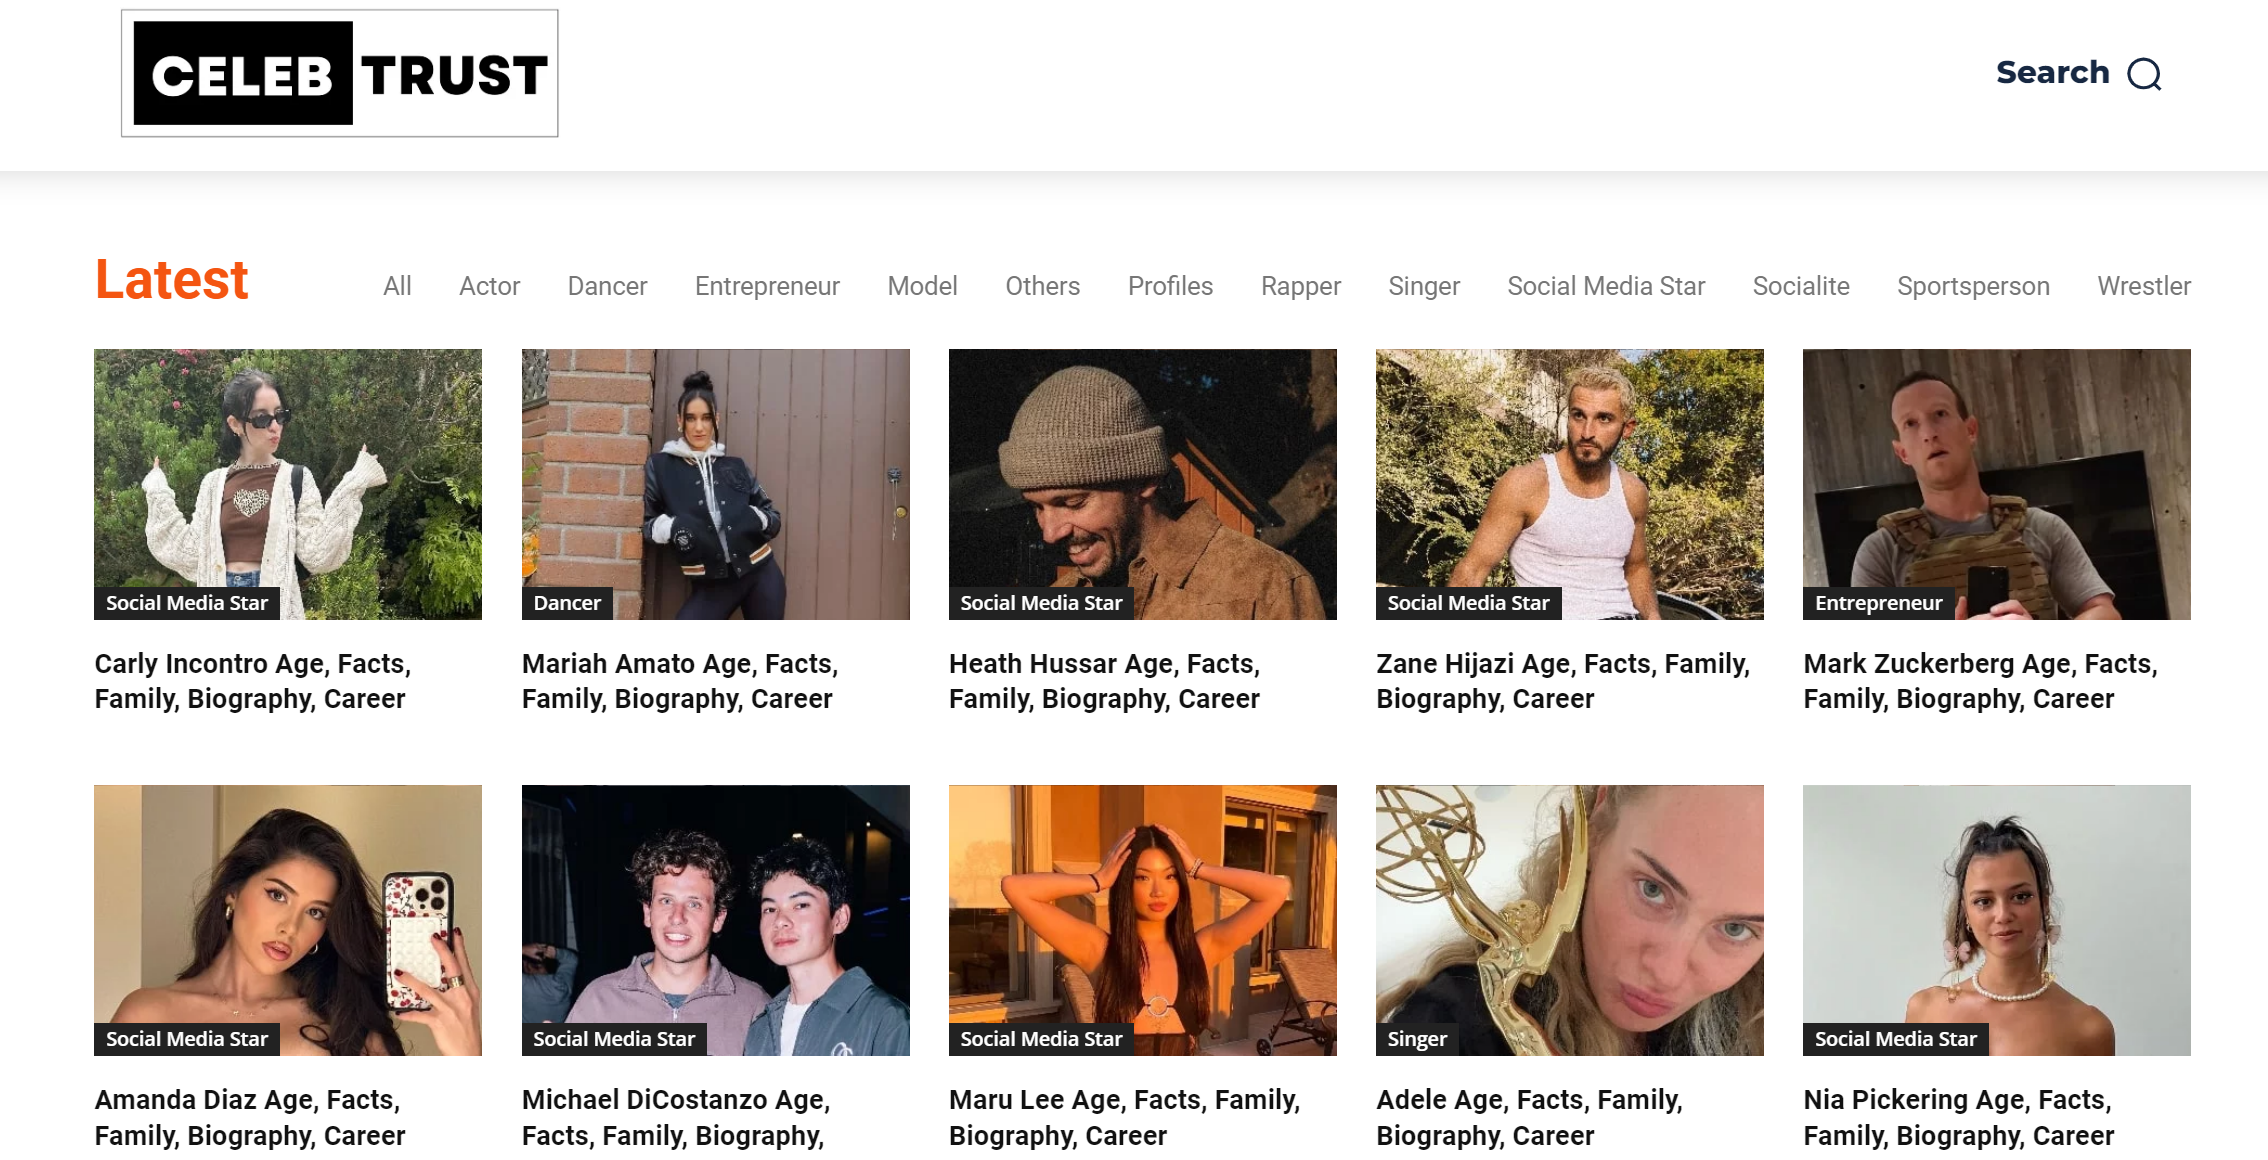Click Entrepreneur badge on Zuckerberg card
2268x1160 pixels.
click(x=1878, y=603)
